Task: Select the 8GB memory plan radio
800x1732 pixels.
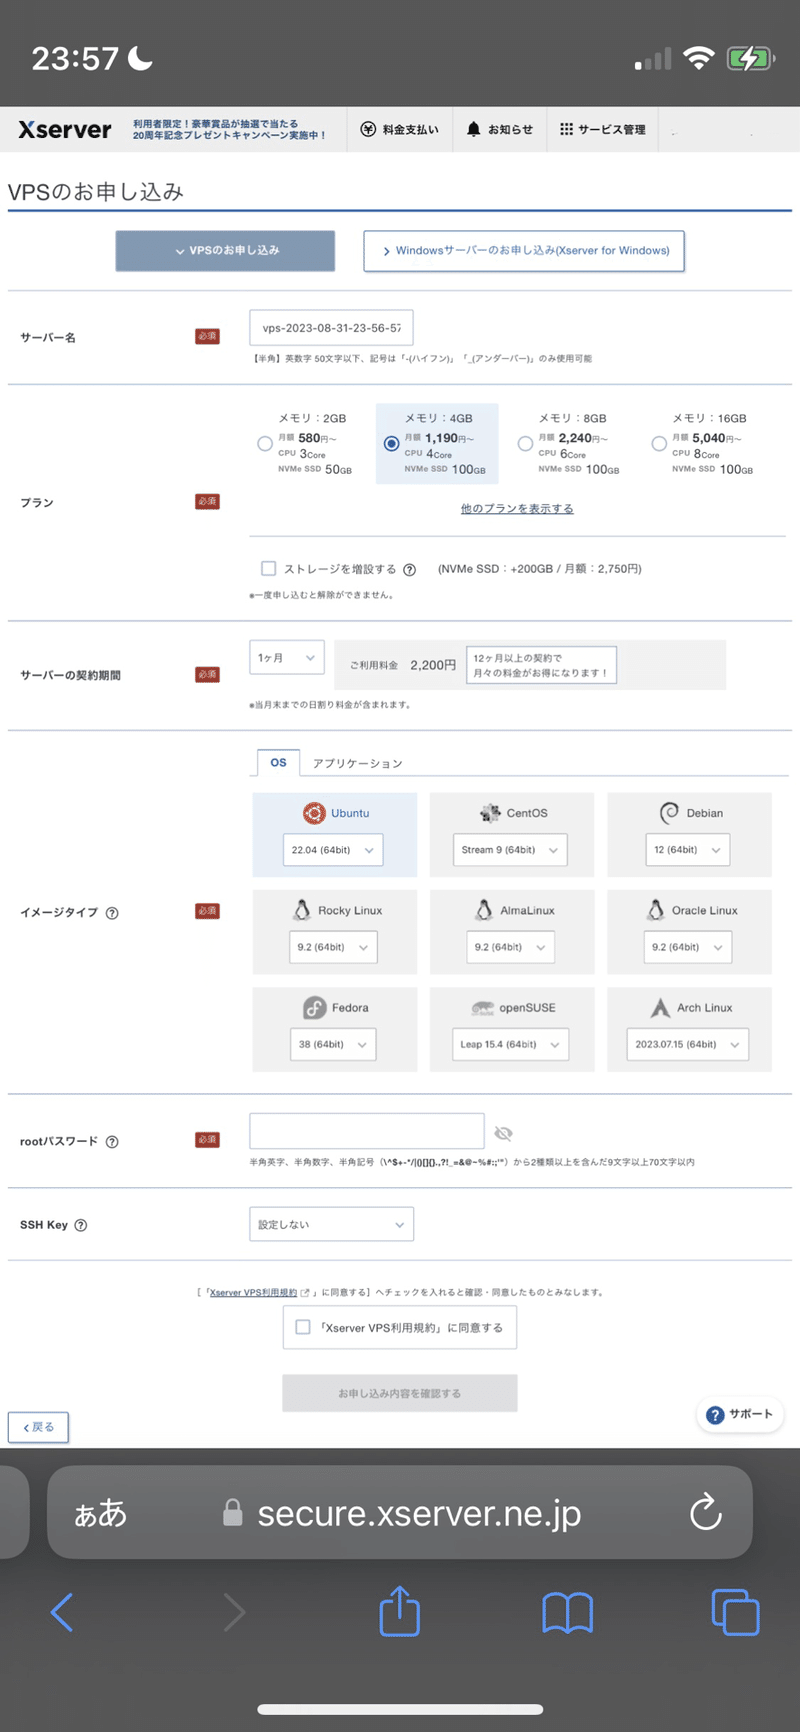Action: [525, 444]
